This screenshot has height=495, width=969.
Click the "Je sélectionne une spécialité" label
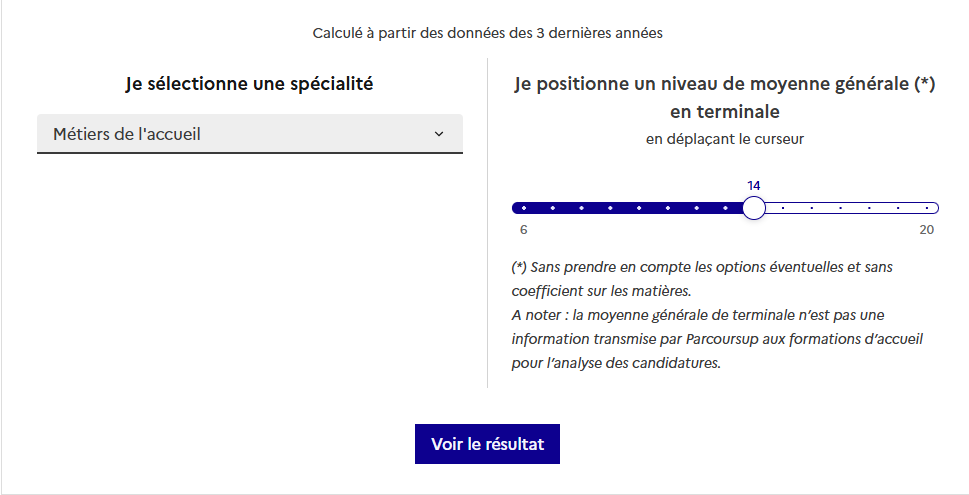249,84
